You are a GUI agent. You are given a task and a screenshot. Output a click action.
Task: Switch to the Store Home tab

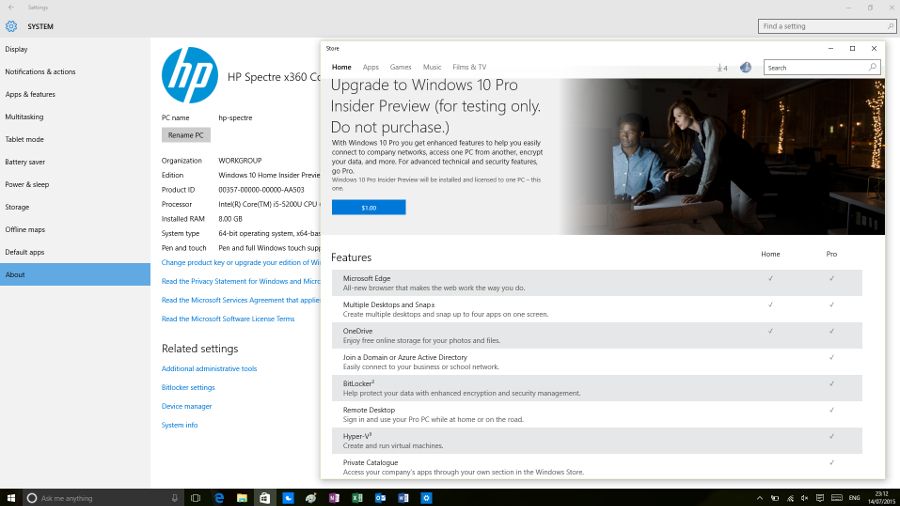coord(342,67)
